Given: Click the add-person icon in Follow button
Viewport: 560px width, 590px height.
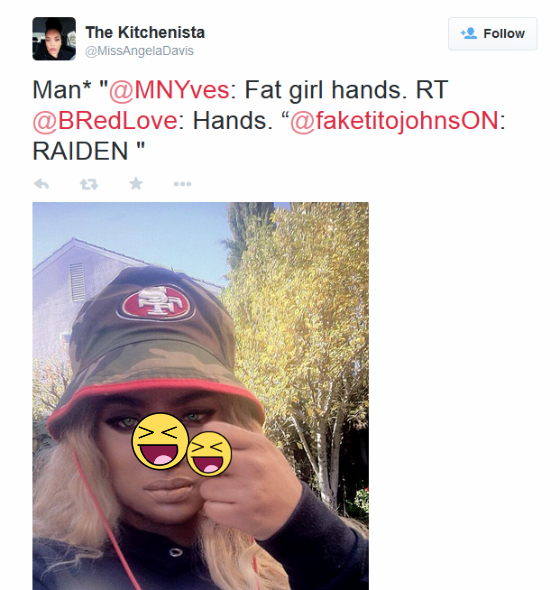Looking at the screenshot, I should coord(469,33).
